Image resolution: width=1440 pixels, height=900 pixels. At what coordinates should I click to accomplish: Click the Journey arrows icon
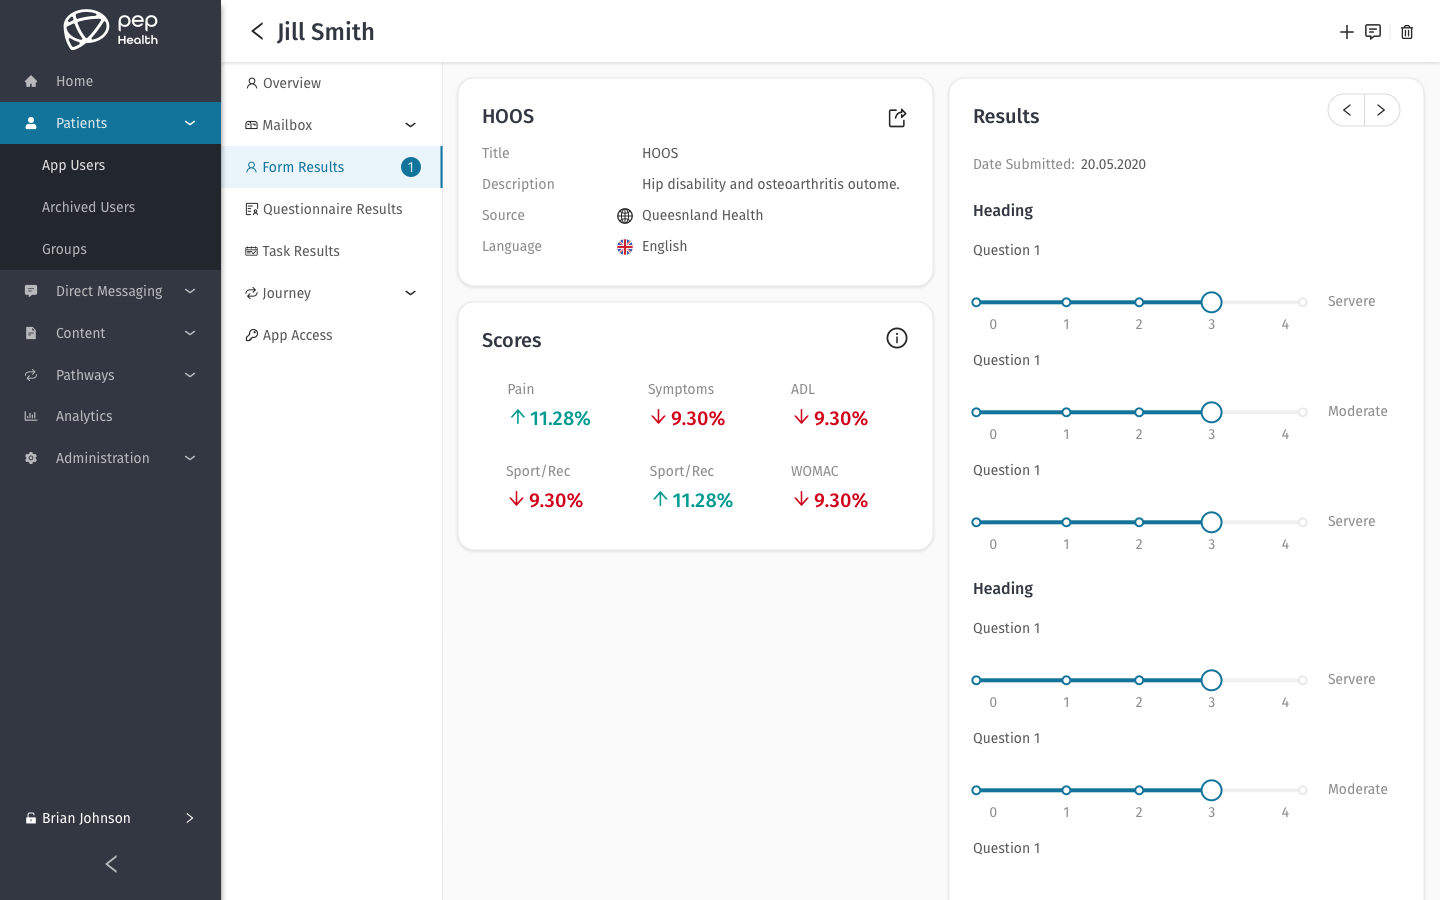pos(251,293)
